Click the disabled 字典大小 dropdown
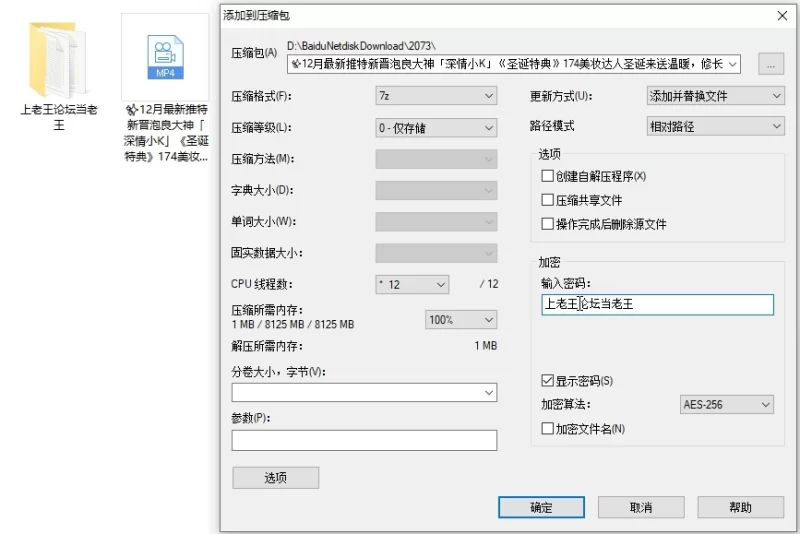 tap(436, 191)
